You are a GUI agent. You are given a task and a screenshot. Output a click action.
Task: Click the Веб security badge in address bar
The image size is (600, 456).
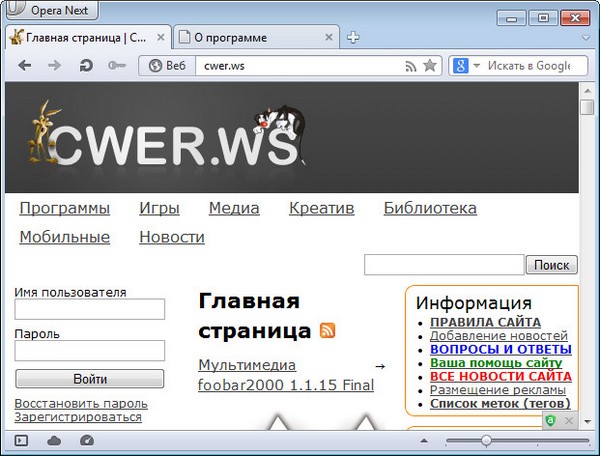[167, 66]
